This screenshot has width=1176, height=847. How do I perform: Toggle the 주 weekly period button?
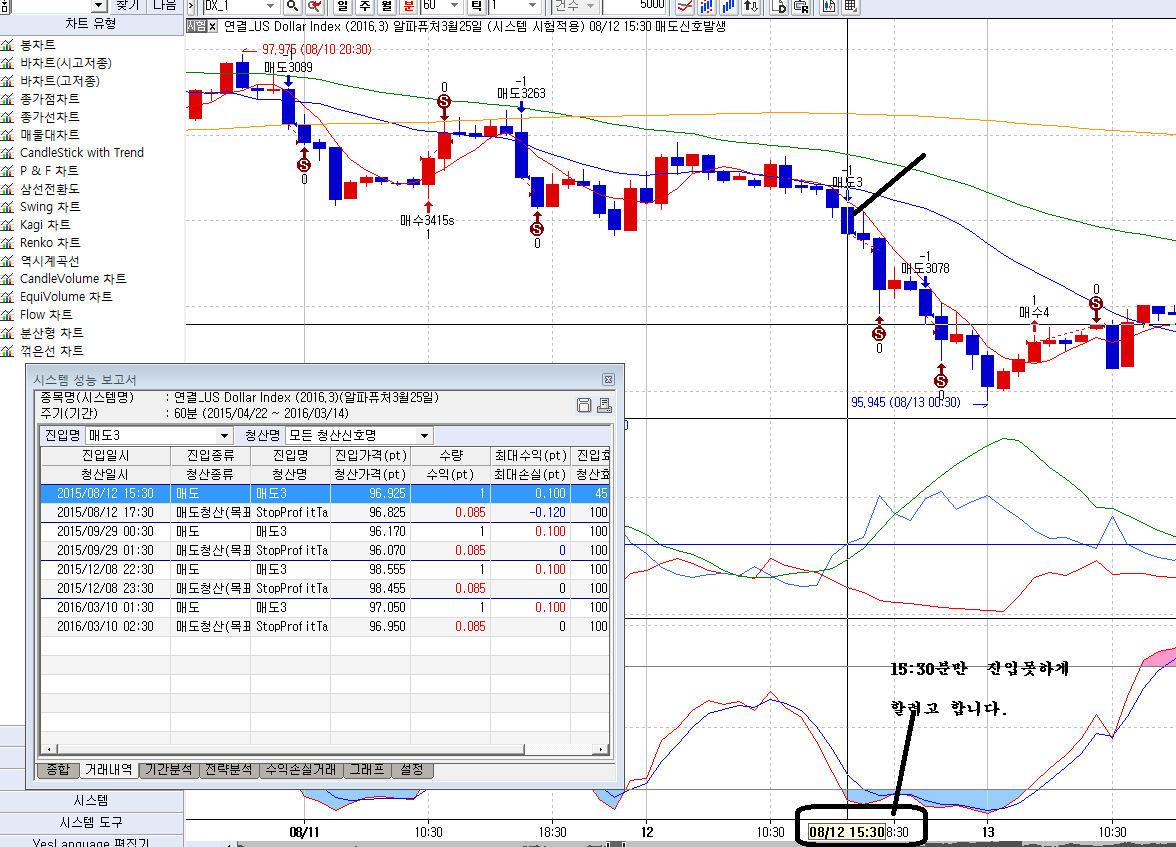coord(365,5)
